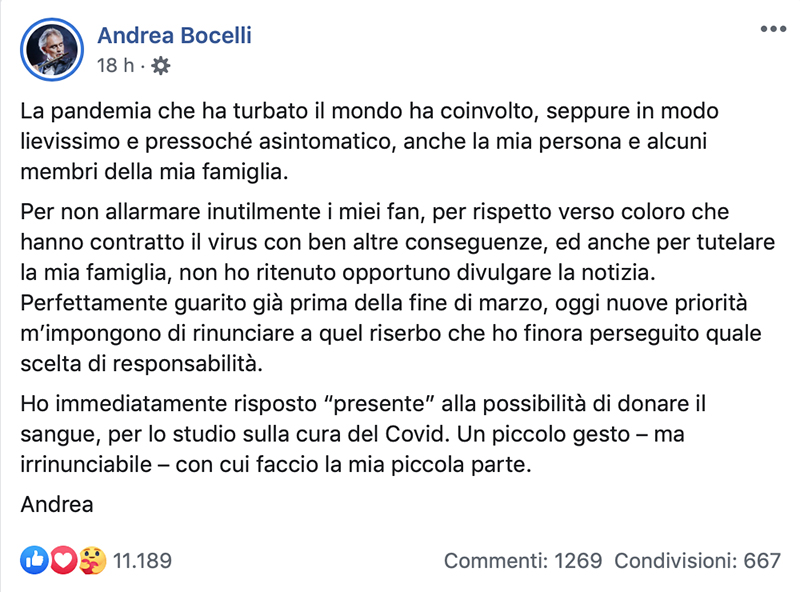Click the paragraph starting Per non allarmare
Screen dimensions: 800x592
point(398,242)
